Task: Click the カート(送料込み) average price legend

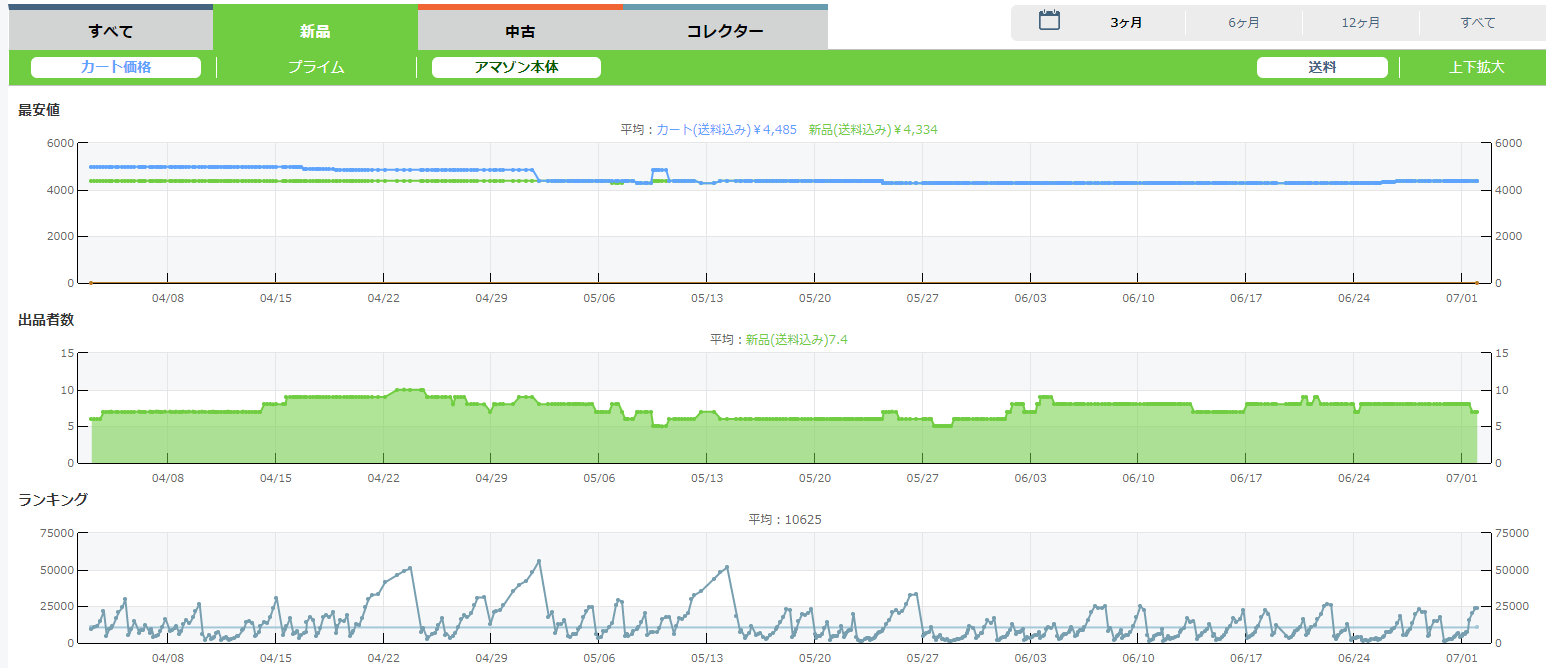Action: tap(726, 130)
